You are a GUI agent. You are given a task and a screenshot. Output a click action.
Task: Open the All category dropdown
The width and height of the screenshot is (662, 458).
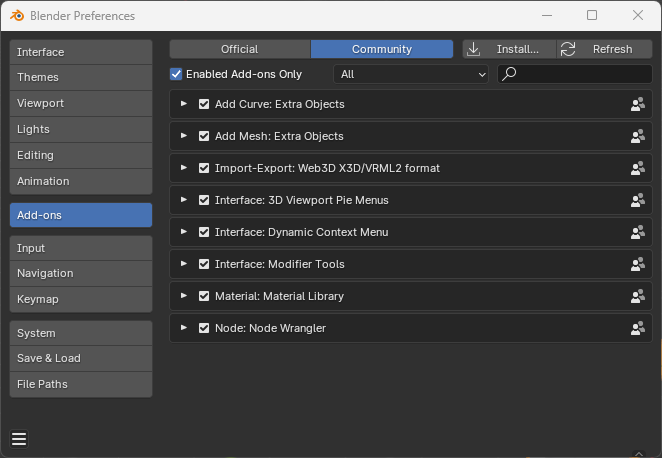pyautogui.click(x=411, y=74)
